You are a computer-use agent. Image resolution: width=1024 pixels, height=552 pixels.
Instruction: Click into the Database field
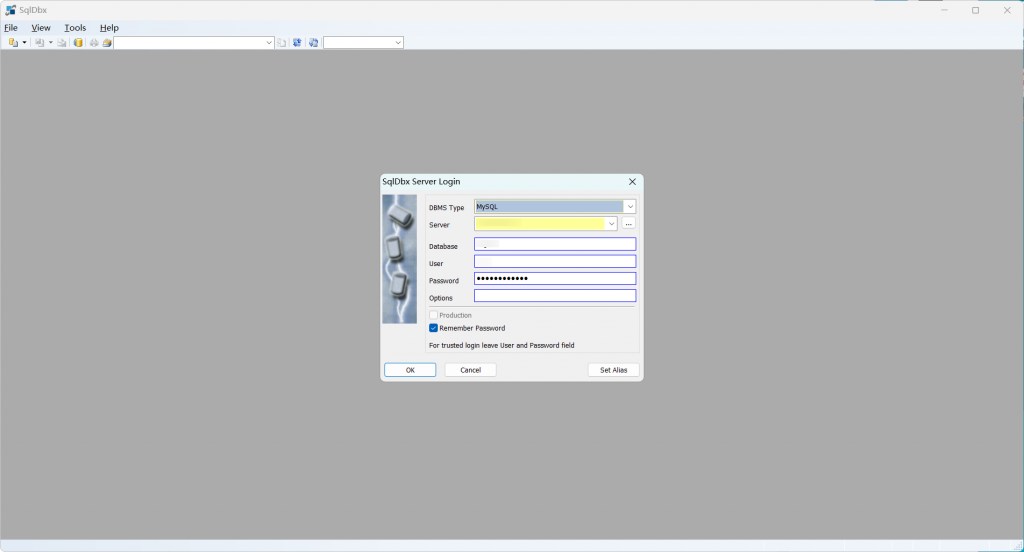[555, 244]
